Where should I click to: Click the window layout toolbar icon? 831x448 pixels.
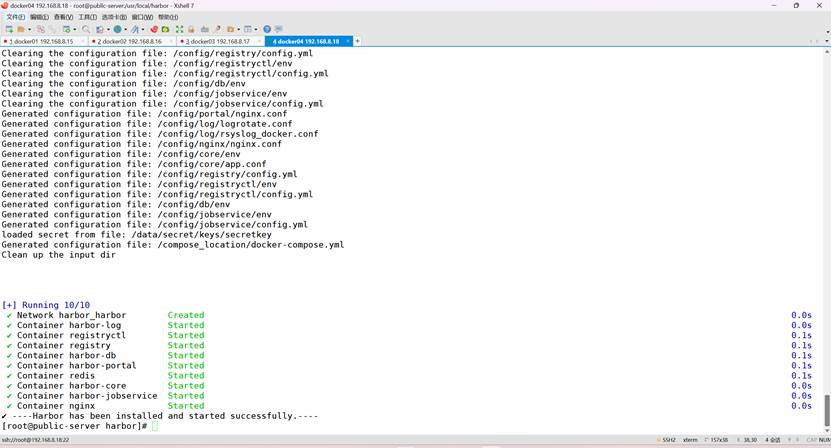pos(248,29)
